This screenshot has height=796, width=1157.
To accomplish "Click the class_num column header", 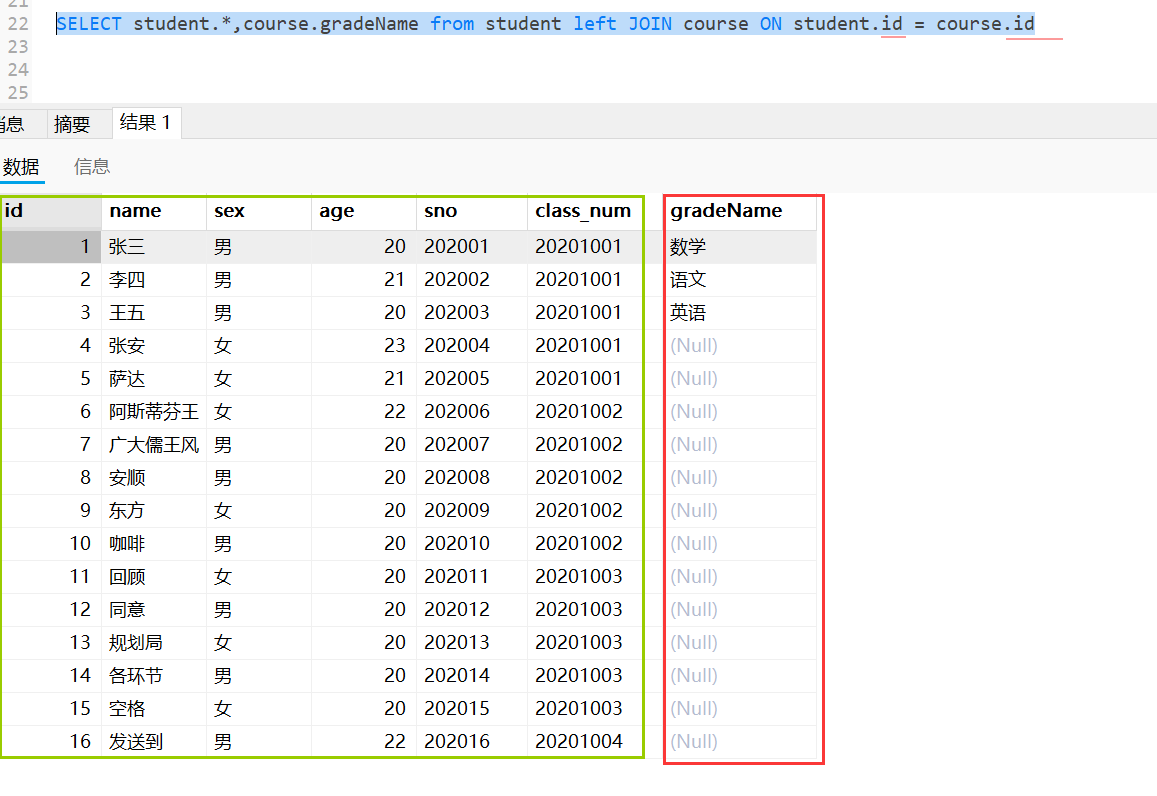I will [x=584, y=211].
